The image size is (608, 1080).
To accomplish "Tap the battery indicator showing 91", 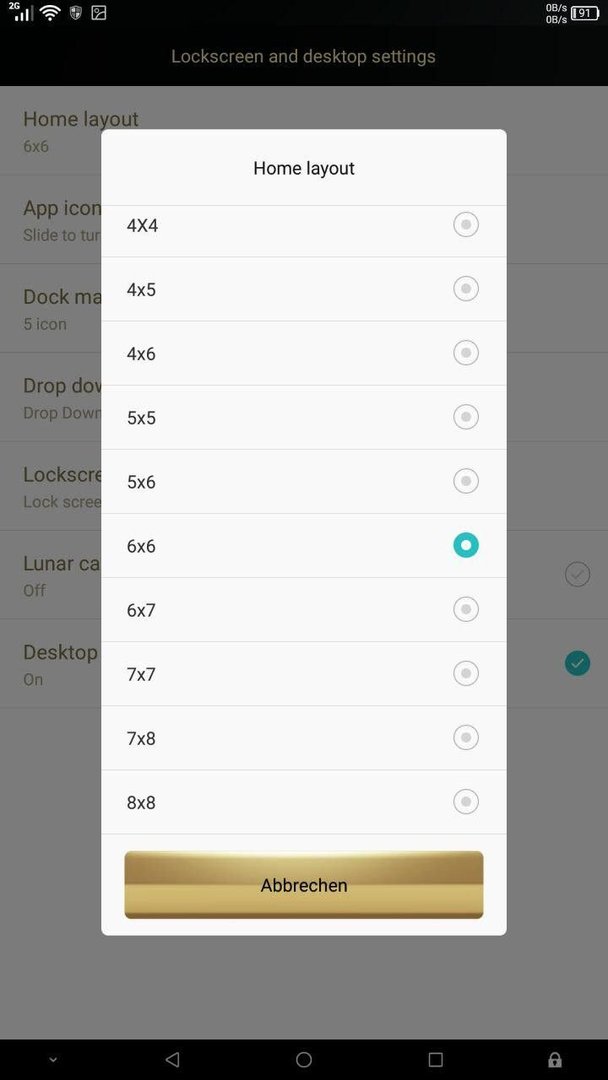I will click(585, 13).
